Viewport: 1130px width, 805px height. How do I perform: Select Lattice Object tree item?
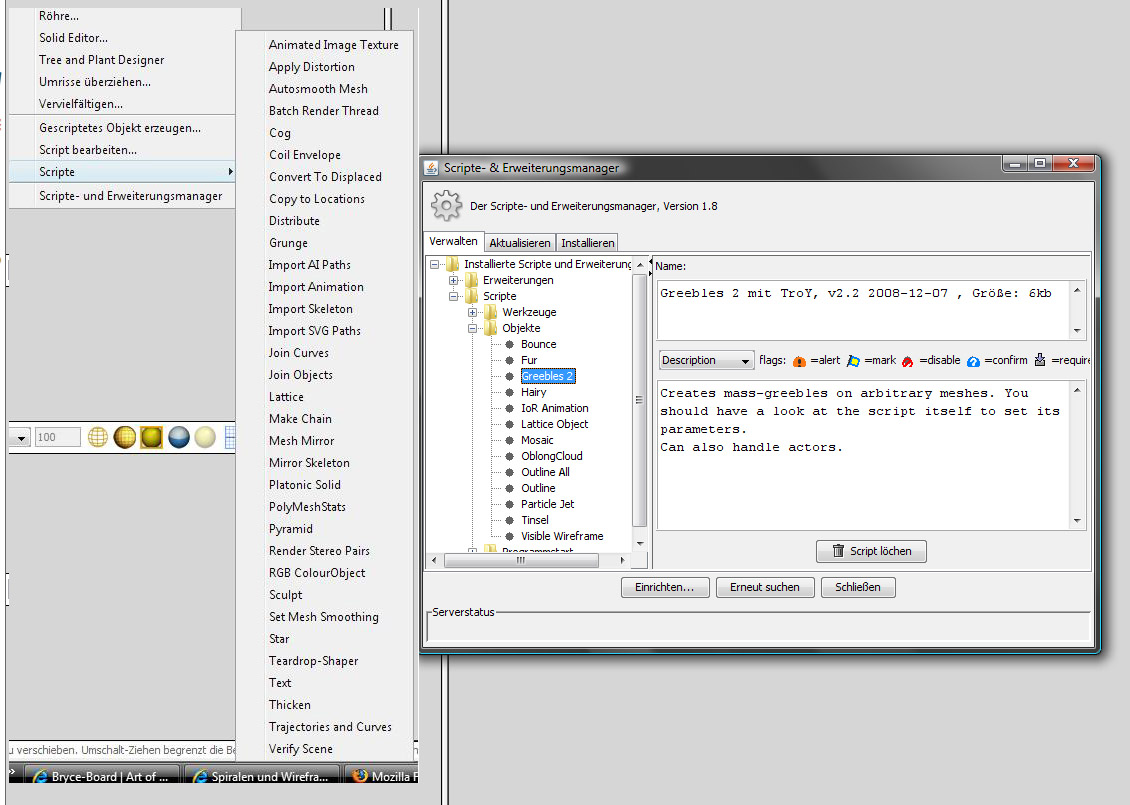[x=554, y=424]
